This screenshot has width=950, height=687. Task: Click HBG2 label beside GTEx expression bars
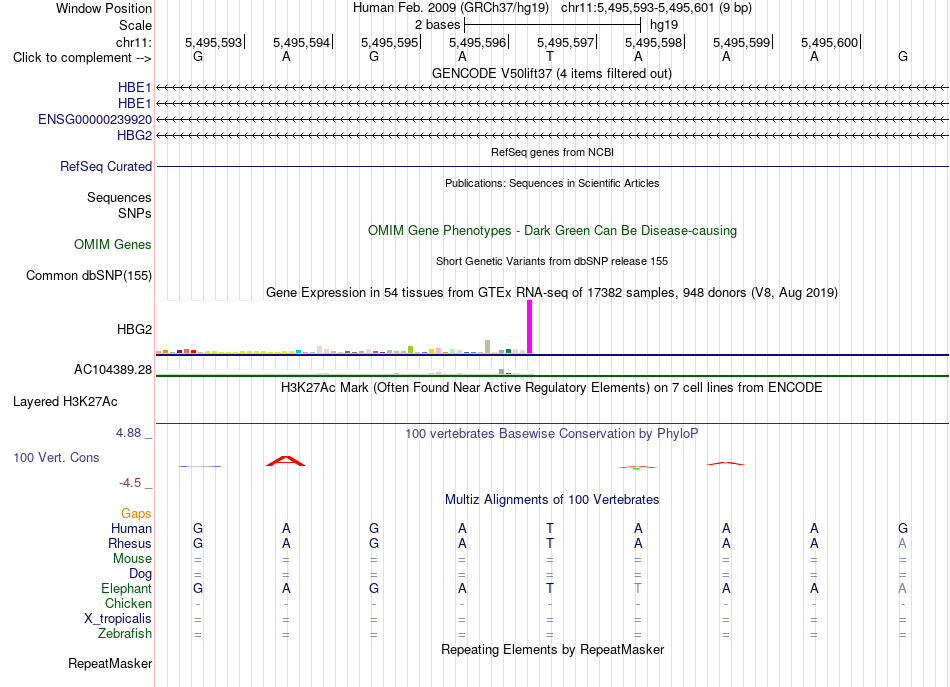pos(134,329)
